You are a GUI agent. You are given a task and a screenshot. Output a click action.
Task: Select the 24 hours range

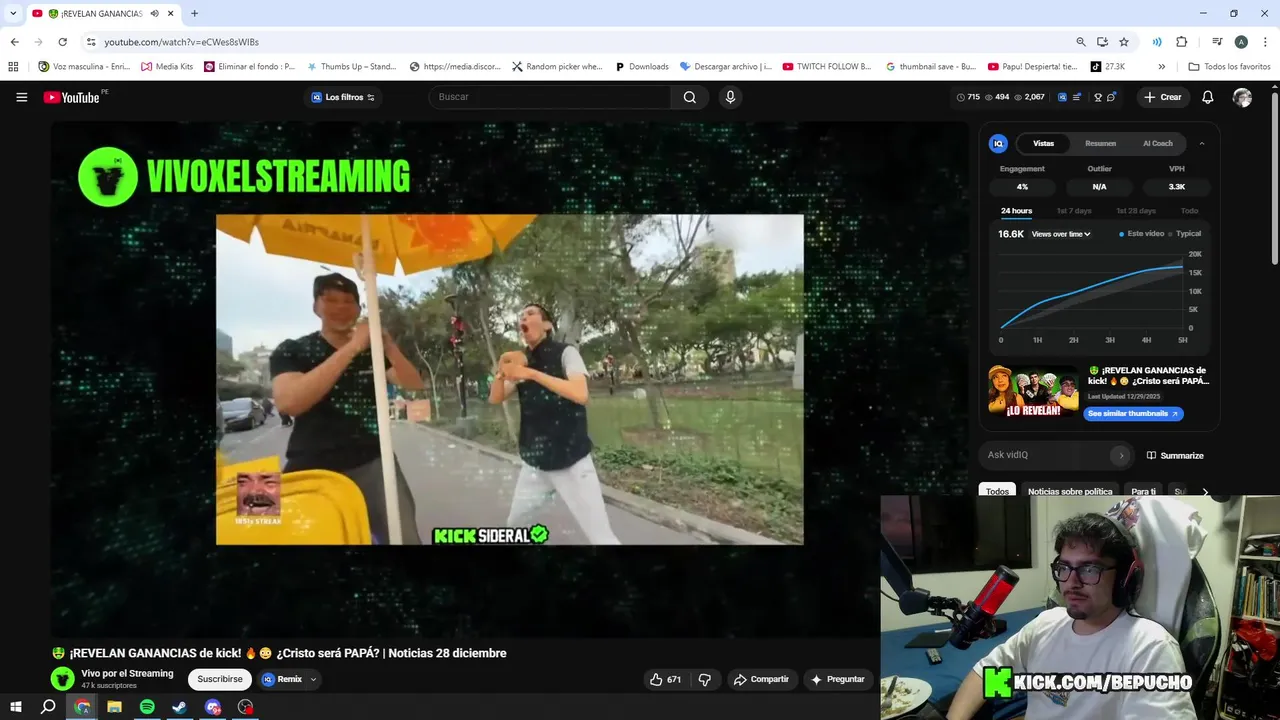(1016, 211)
